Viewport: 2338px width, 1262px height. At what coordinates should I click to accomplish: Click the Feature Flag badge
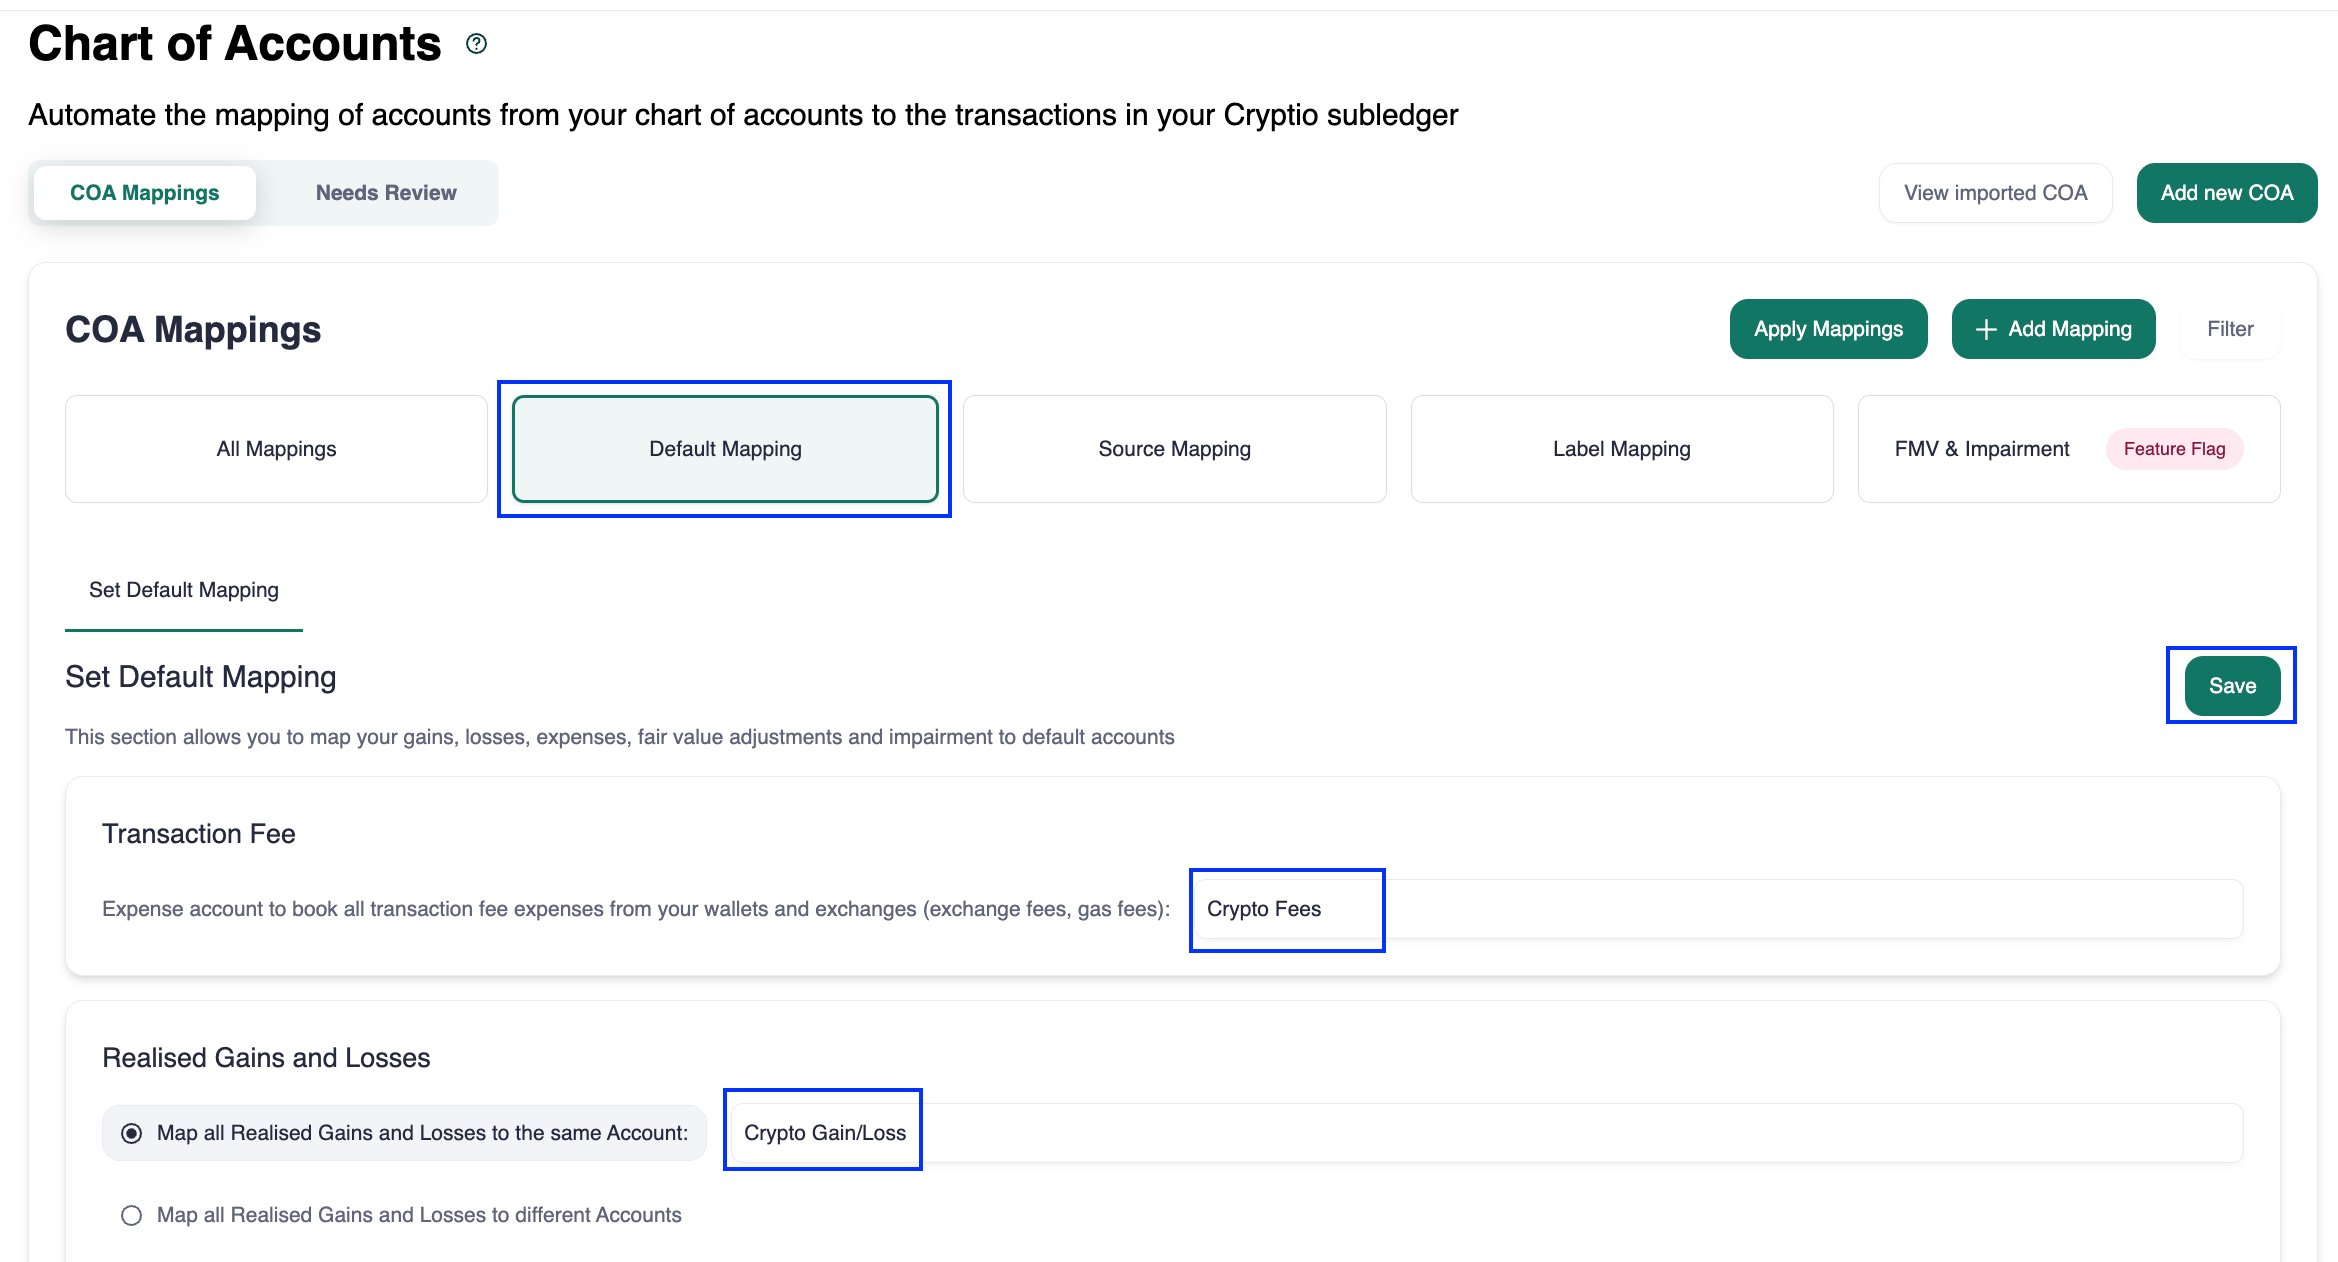[x=2174, y=449]
